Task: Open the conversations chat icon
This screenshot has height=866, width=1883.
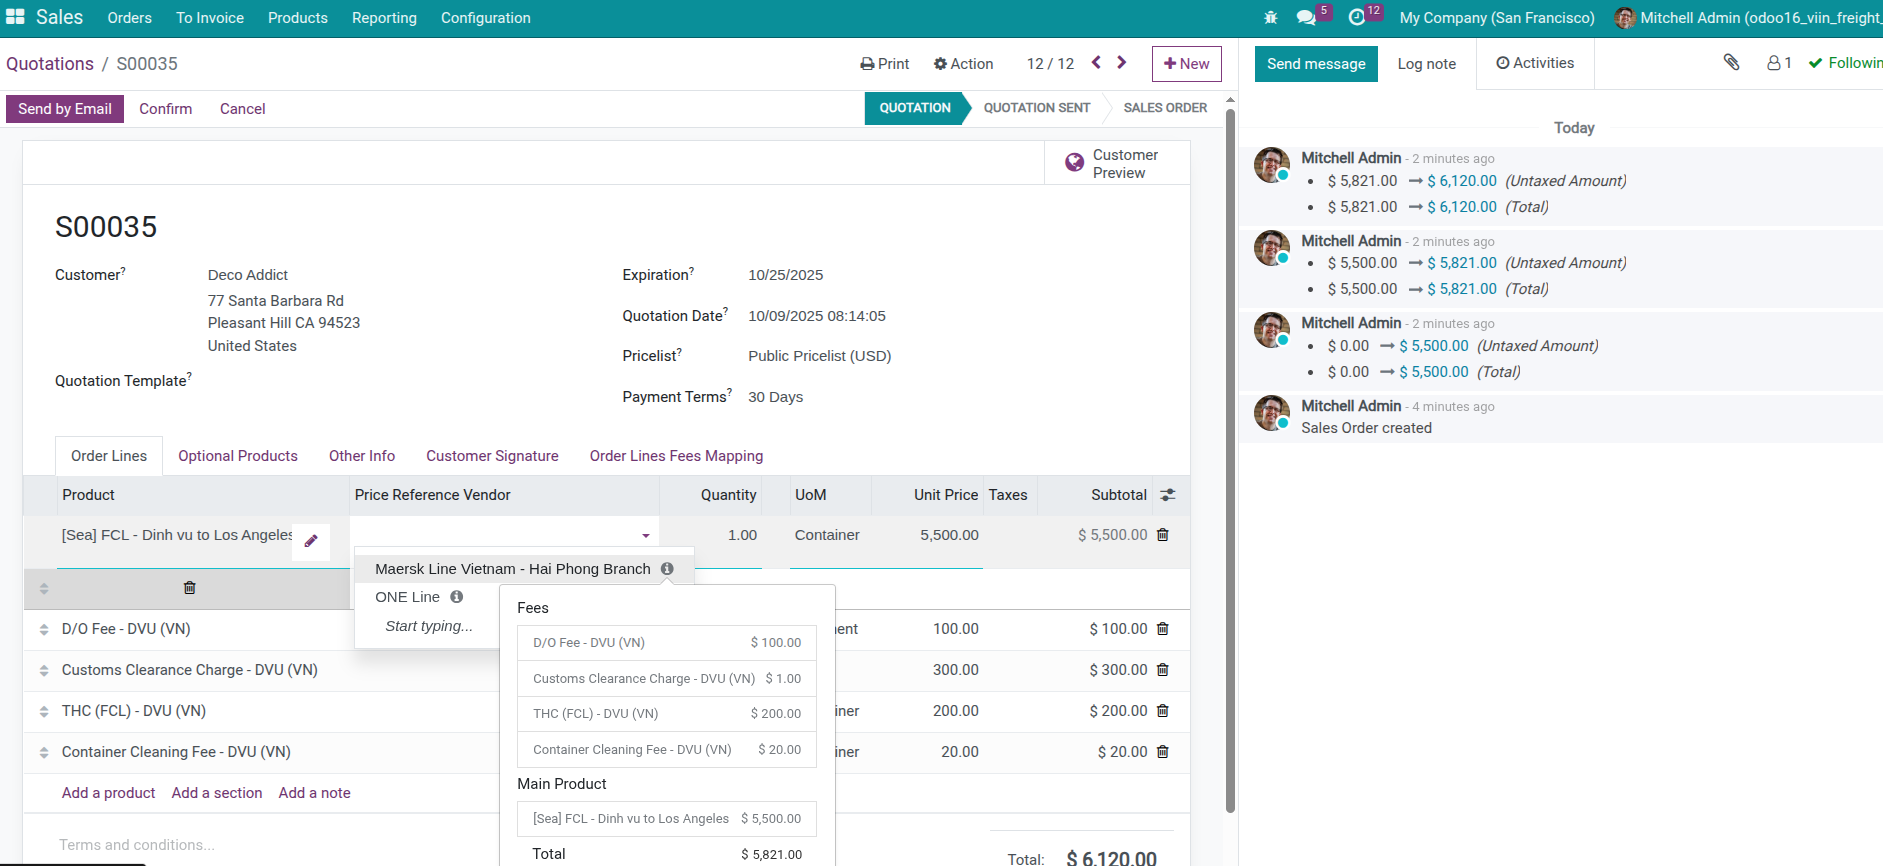Action: tap(1306, 18)
